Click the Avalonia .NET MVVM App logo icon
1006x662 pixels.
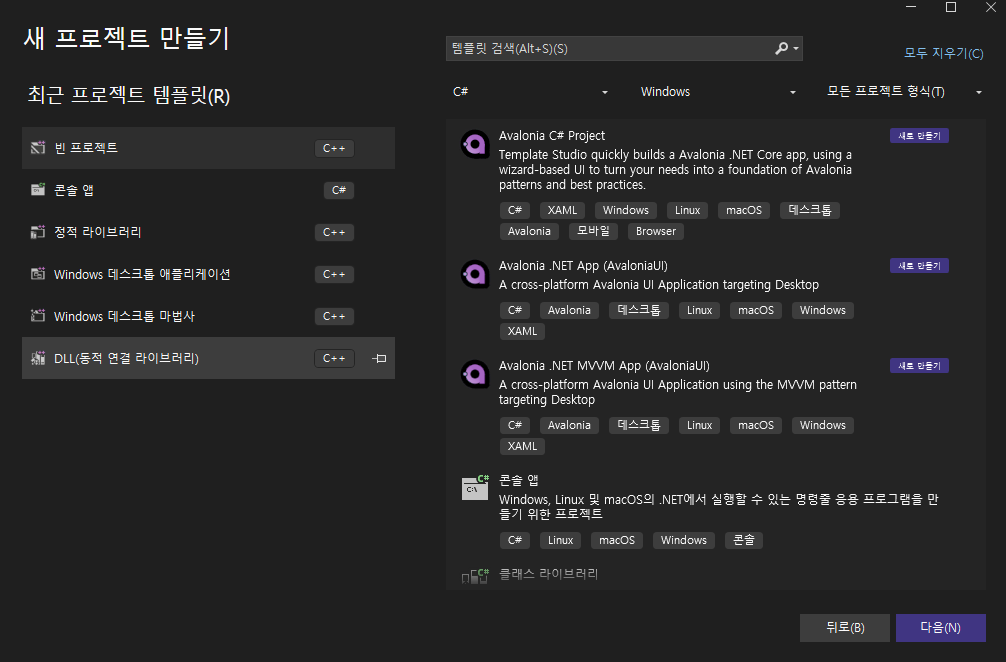[475, 375]
